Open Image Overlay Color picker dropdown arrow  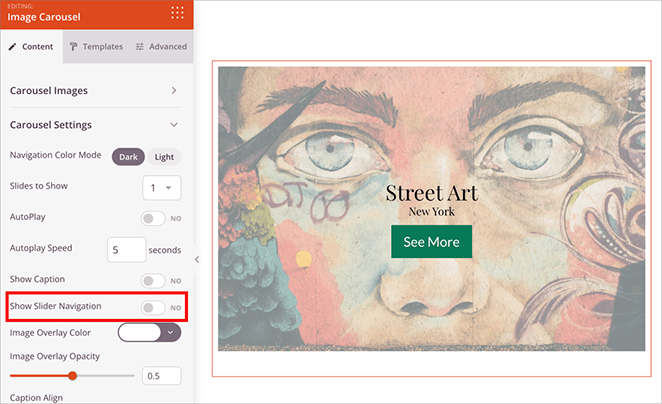tap(171, 332)
